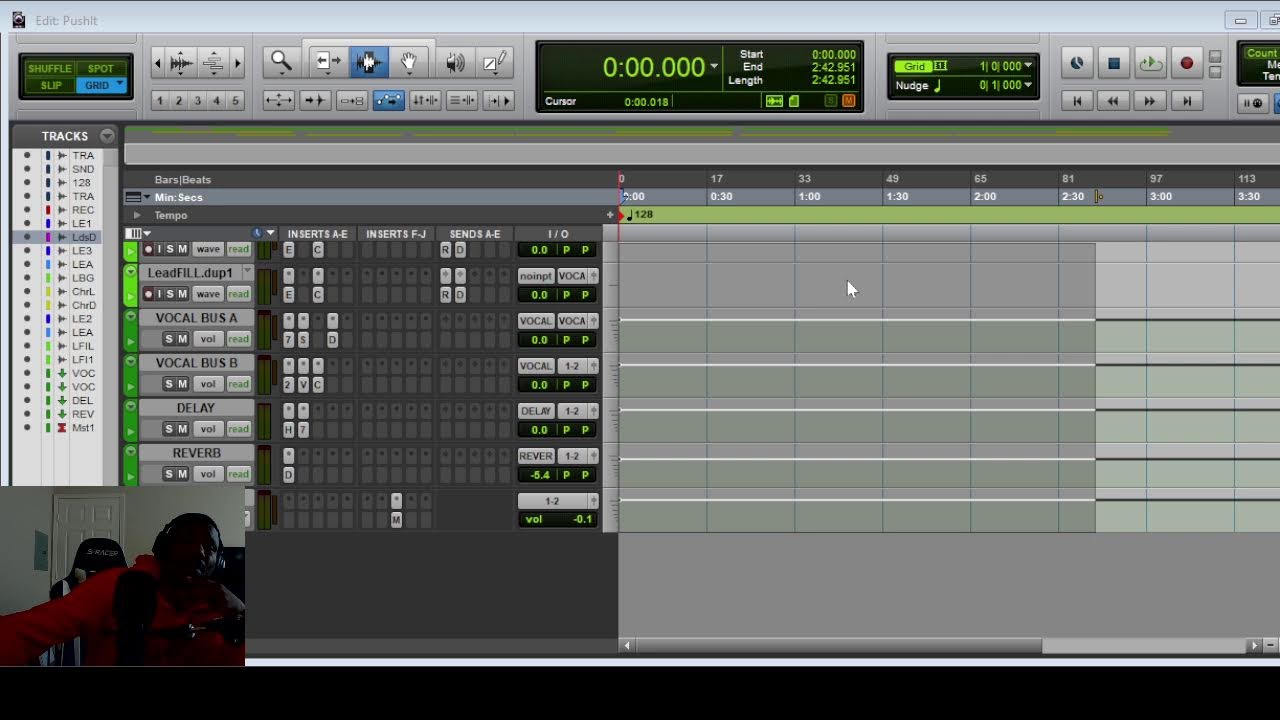Open Edit window view selector dropdown

point(137,234)
